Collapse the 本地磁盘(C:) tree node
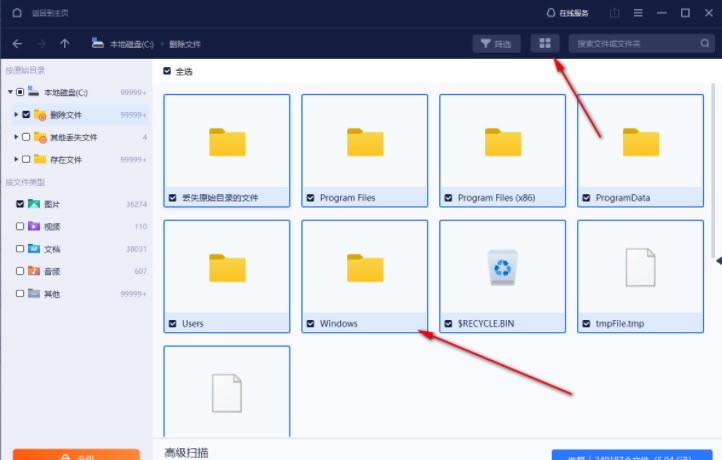Image resolution: width=722 pixels, height=460 pixels. click(x=10, y=92)
